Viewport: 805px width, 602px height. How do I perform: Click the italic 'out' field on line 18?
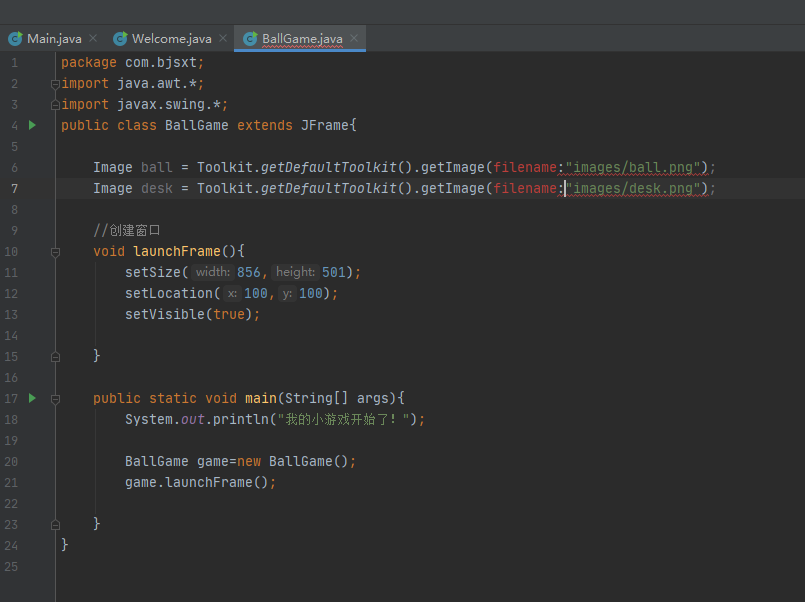[x=193, y=420]
